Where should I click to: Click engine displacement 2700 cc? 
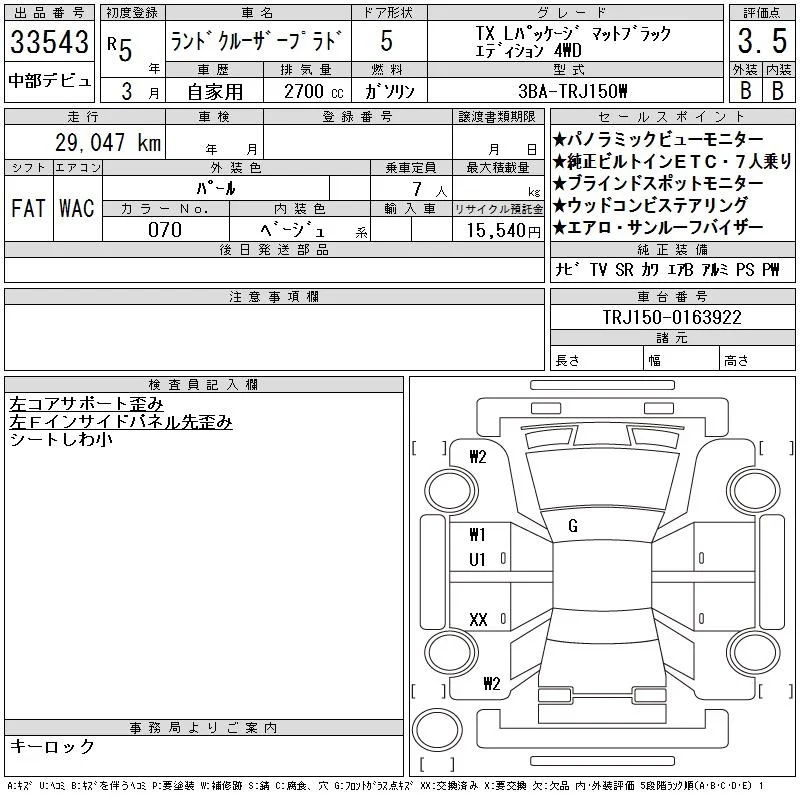pos(313,92)
